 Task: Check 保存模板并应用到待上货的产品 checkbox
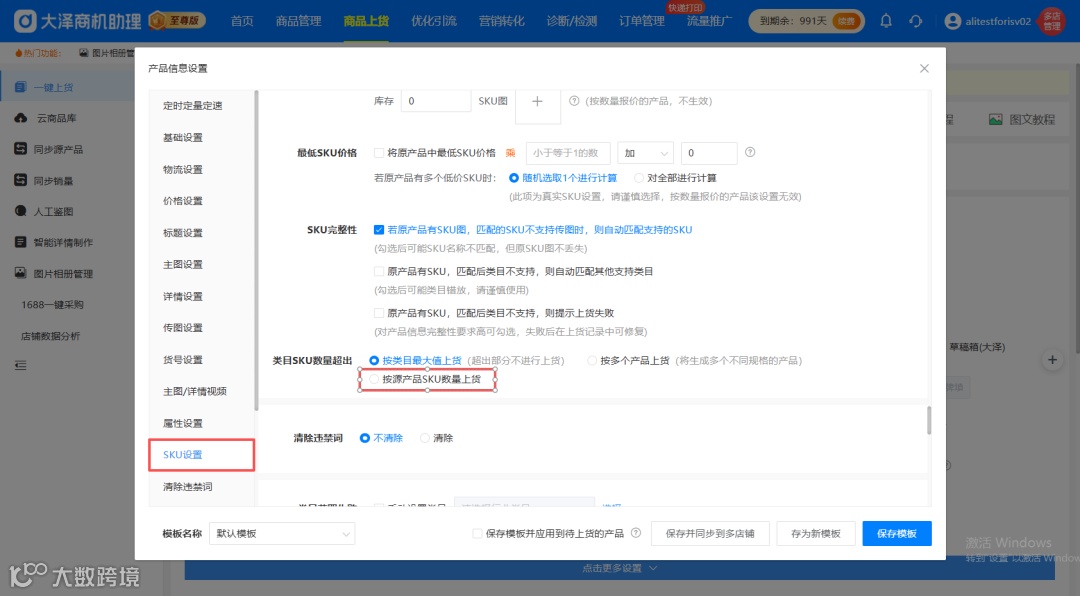pos(477,533)
